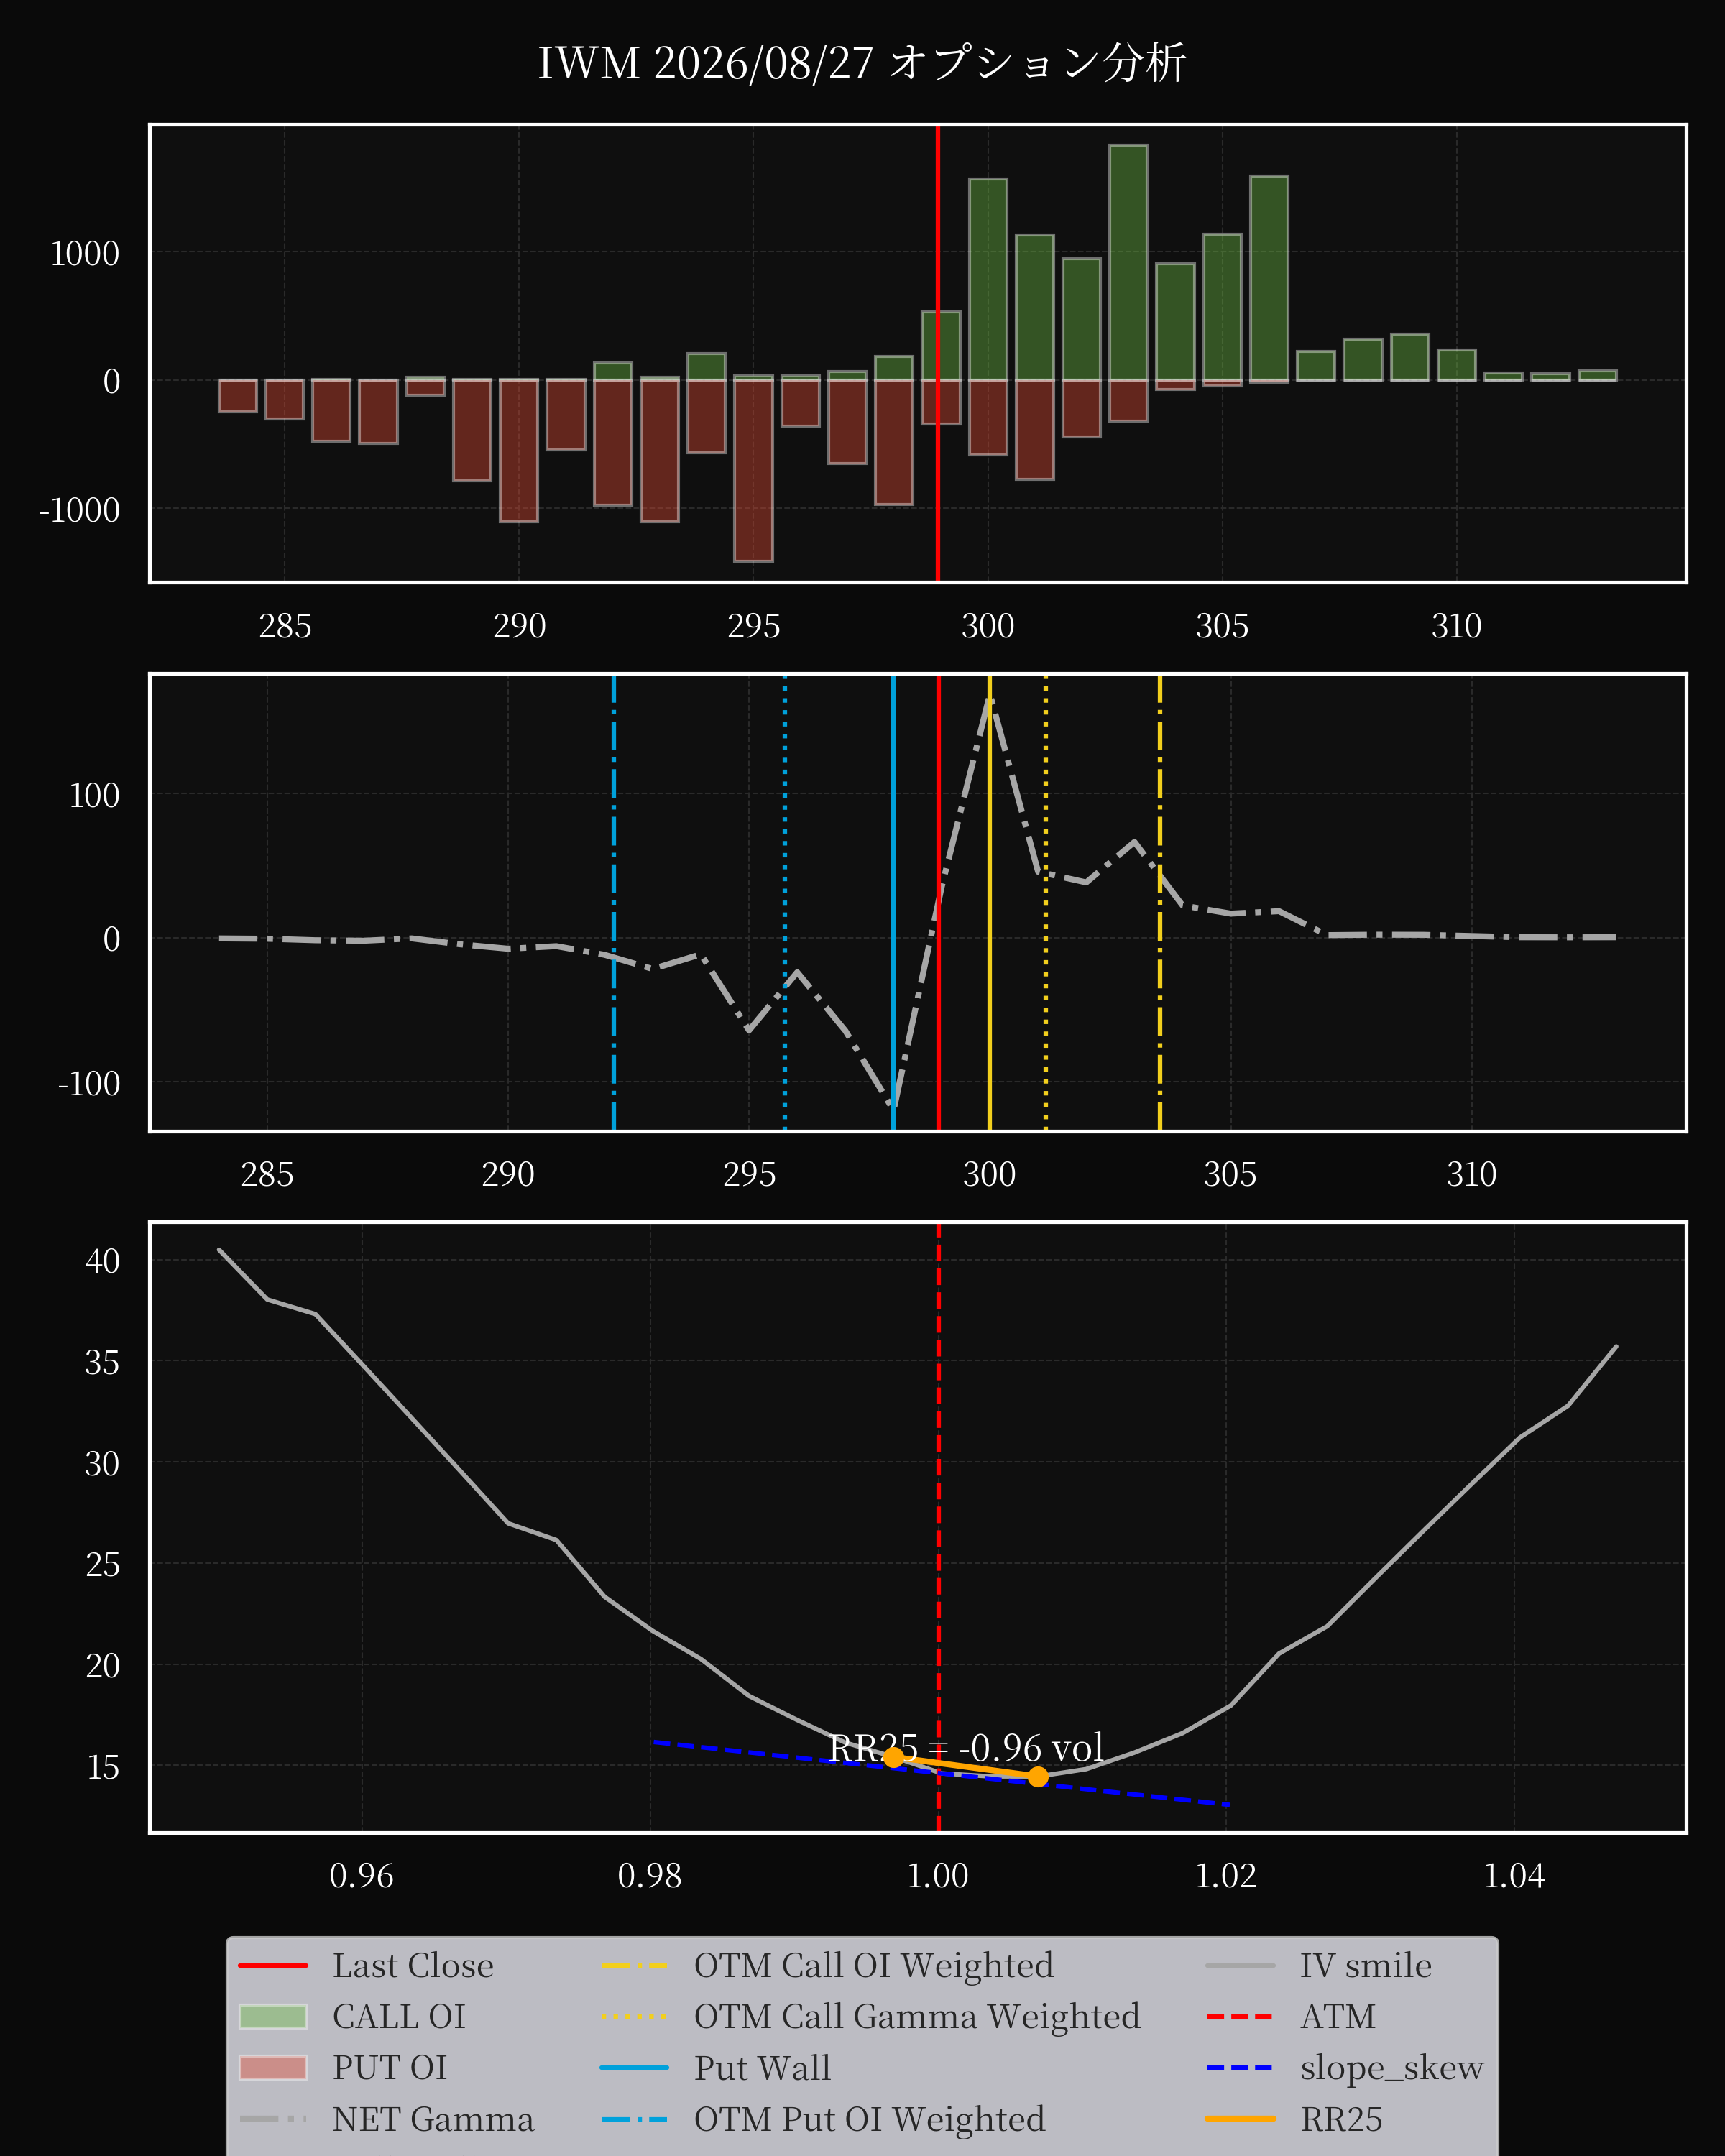This screenshot has height=2156, width=1725.
Task: Click the tallest green CALL OI bar near 303
Action: pos(1128,262)
